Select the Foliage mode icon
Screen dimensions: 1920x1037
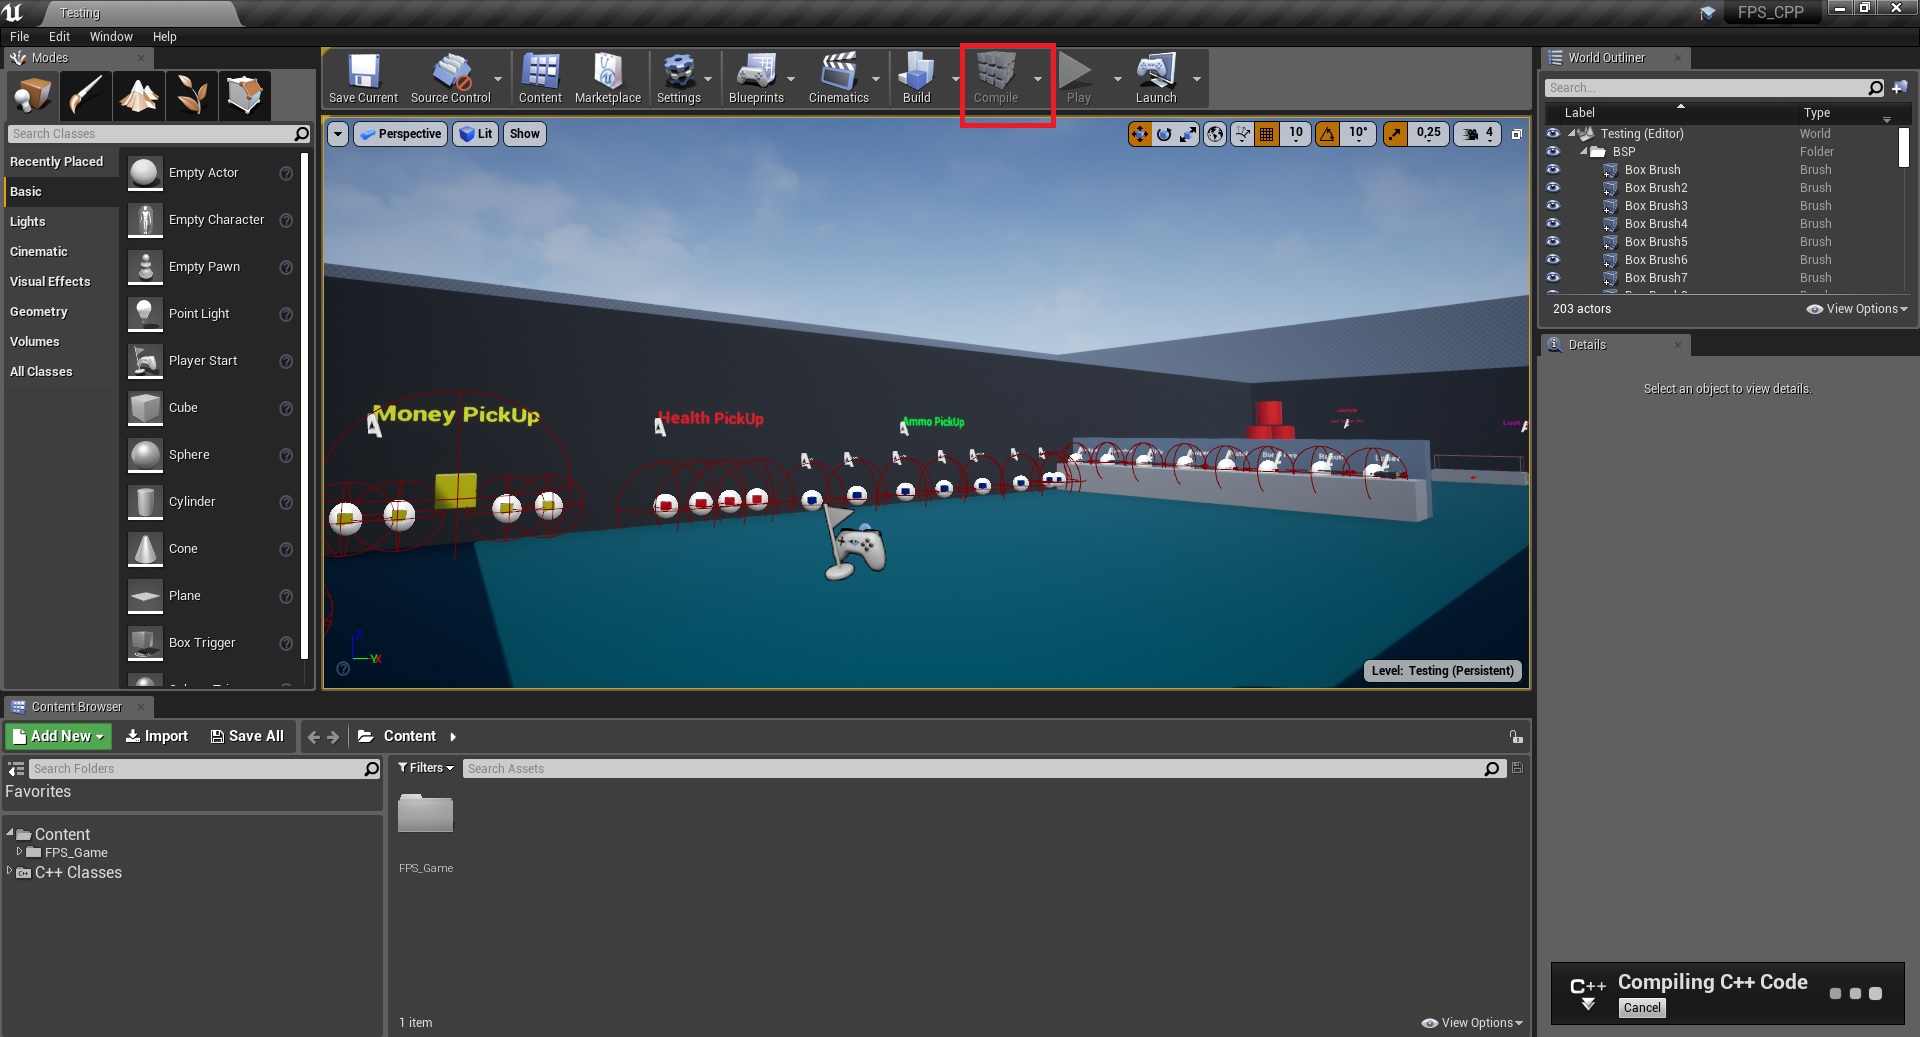(x=192, y=96)
